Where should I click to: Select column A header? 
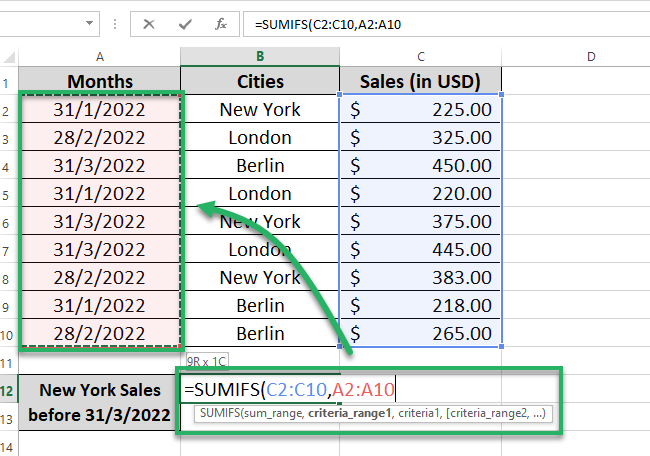point(99,57)
